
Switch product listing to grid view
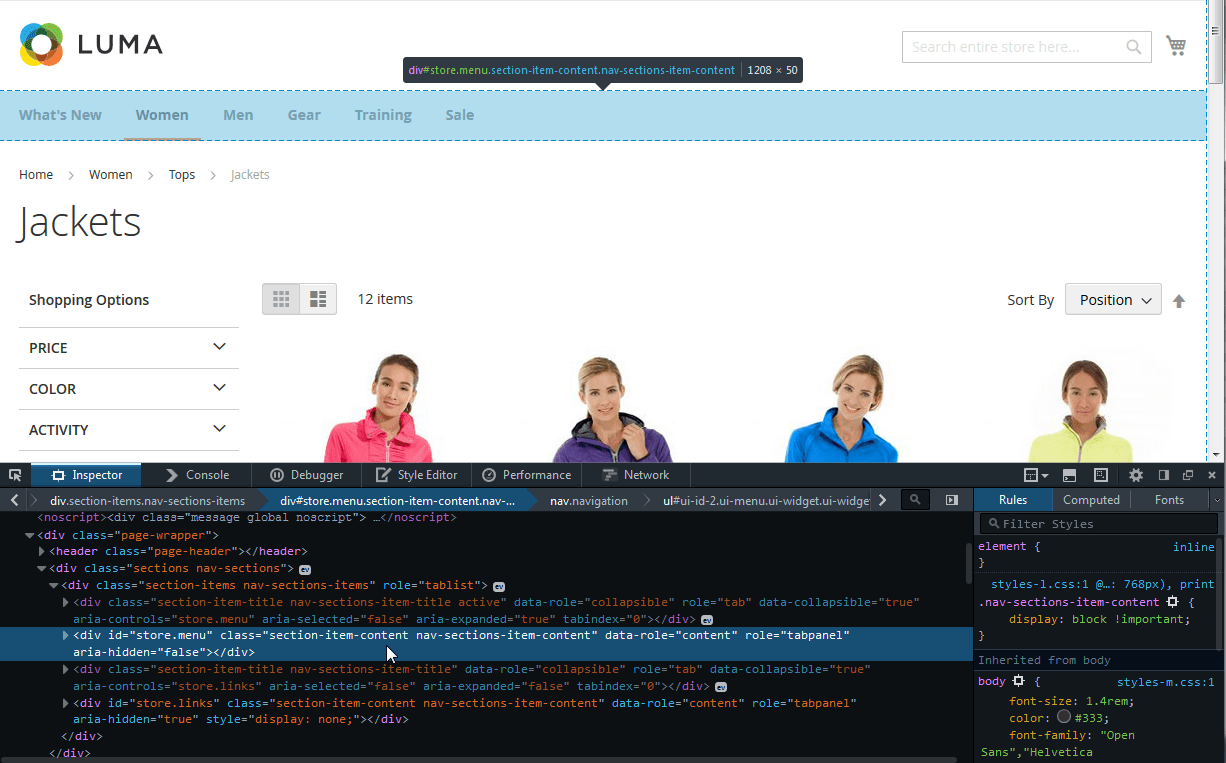click(x=281, y=298)
